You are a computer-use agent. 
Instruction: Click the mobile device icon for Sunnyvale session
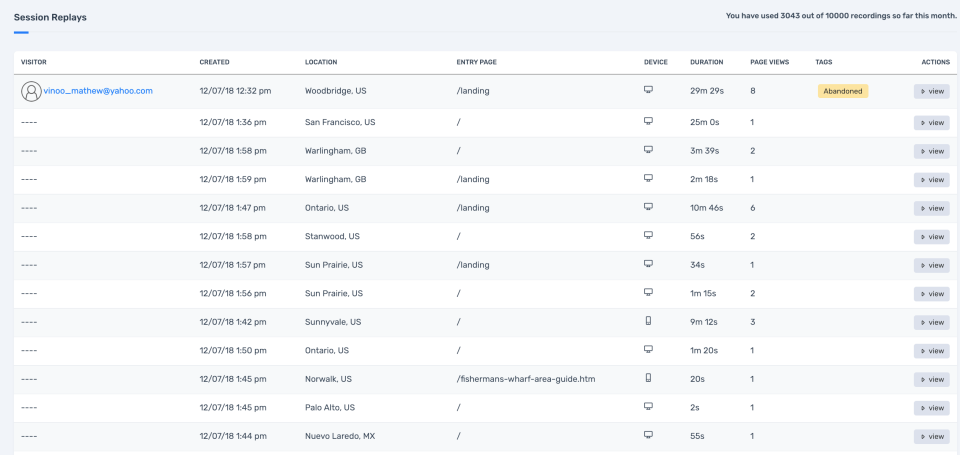coord(648,322)
